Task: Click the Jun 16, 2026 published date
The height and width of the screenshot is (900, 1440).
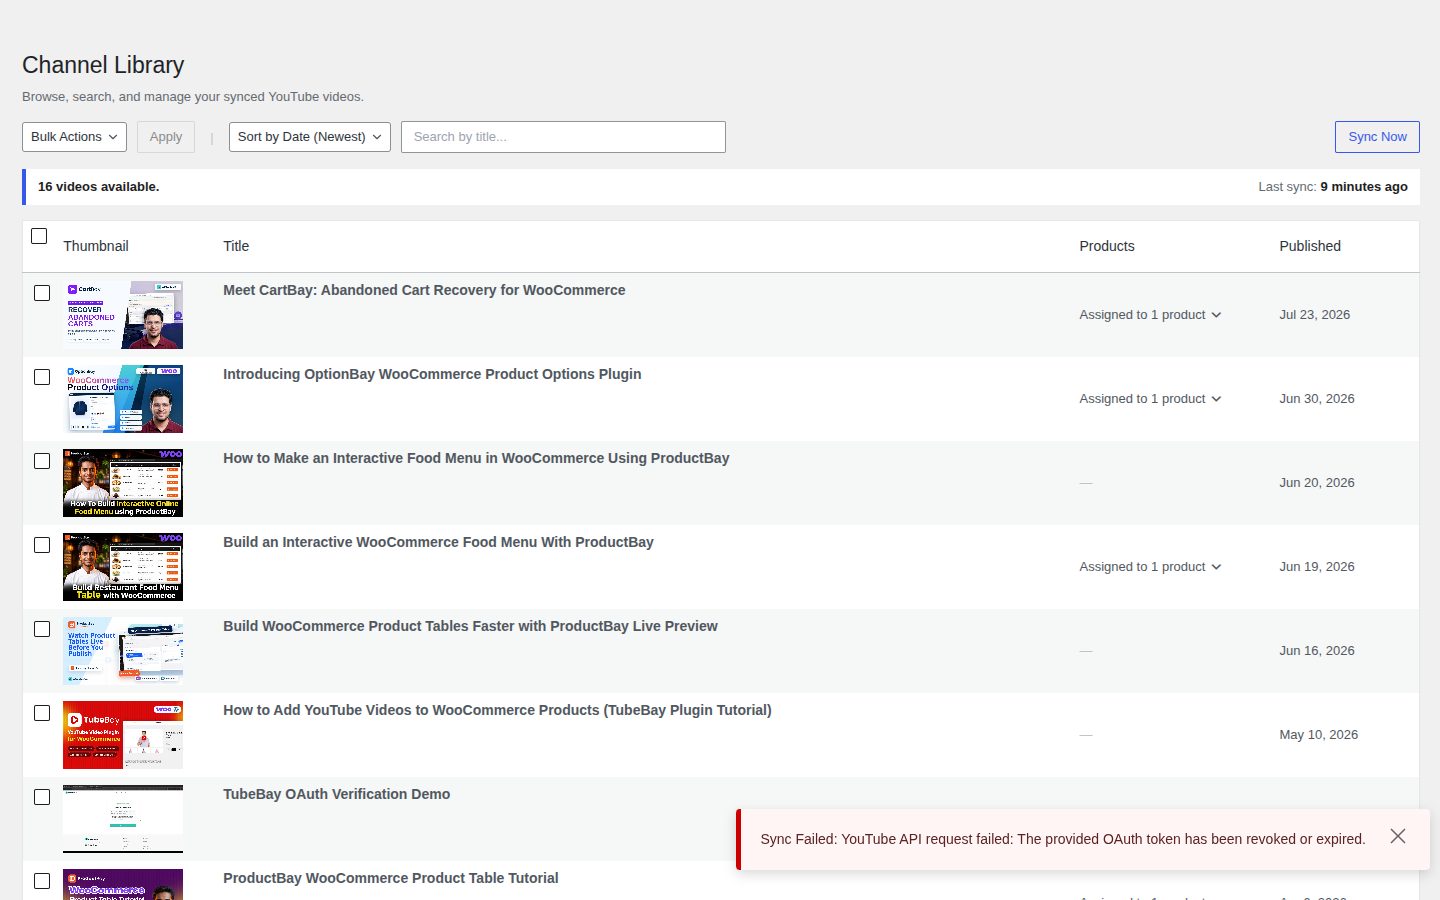Action: click(1317, 651)
